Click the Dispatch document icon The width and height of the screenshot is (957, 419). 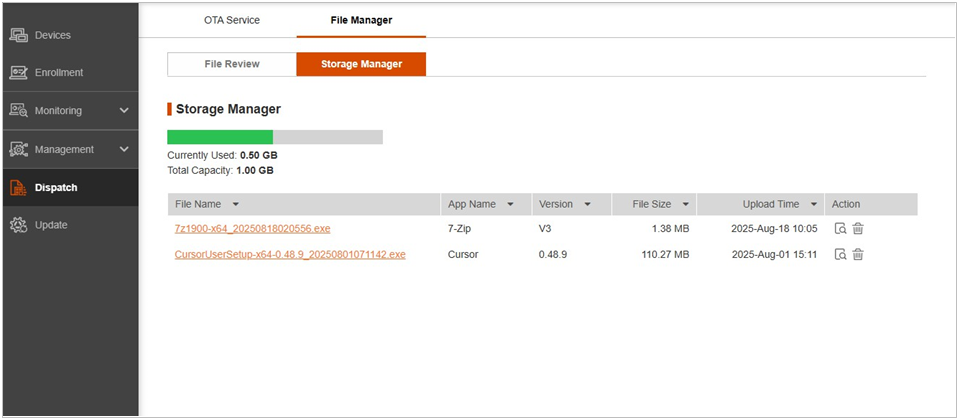(x=18, y=188)
